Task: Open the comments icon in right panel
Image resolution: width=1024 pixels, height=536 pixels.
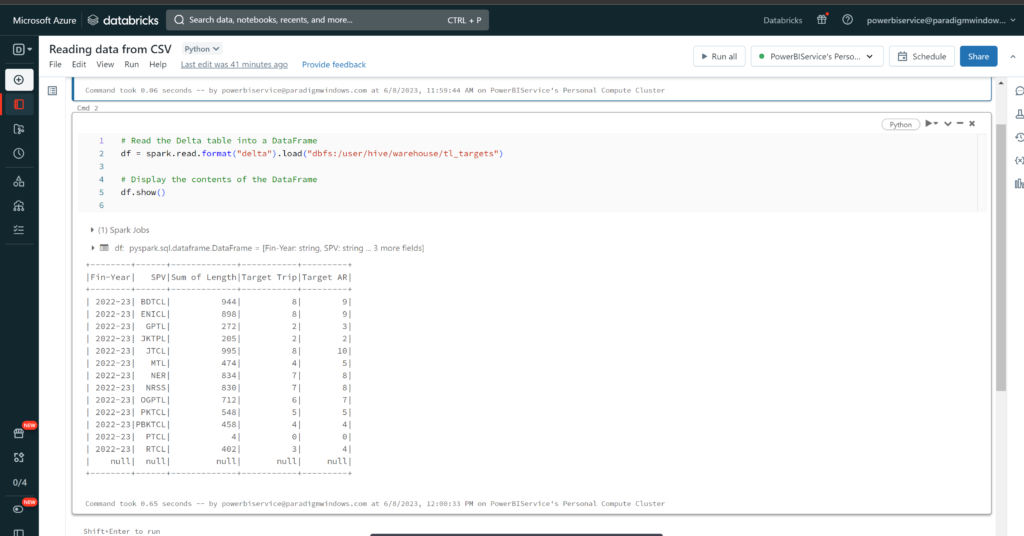Action: (x=1019, y=91)
